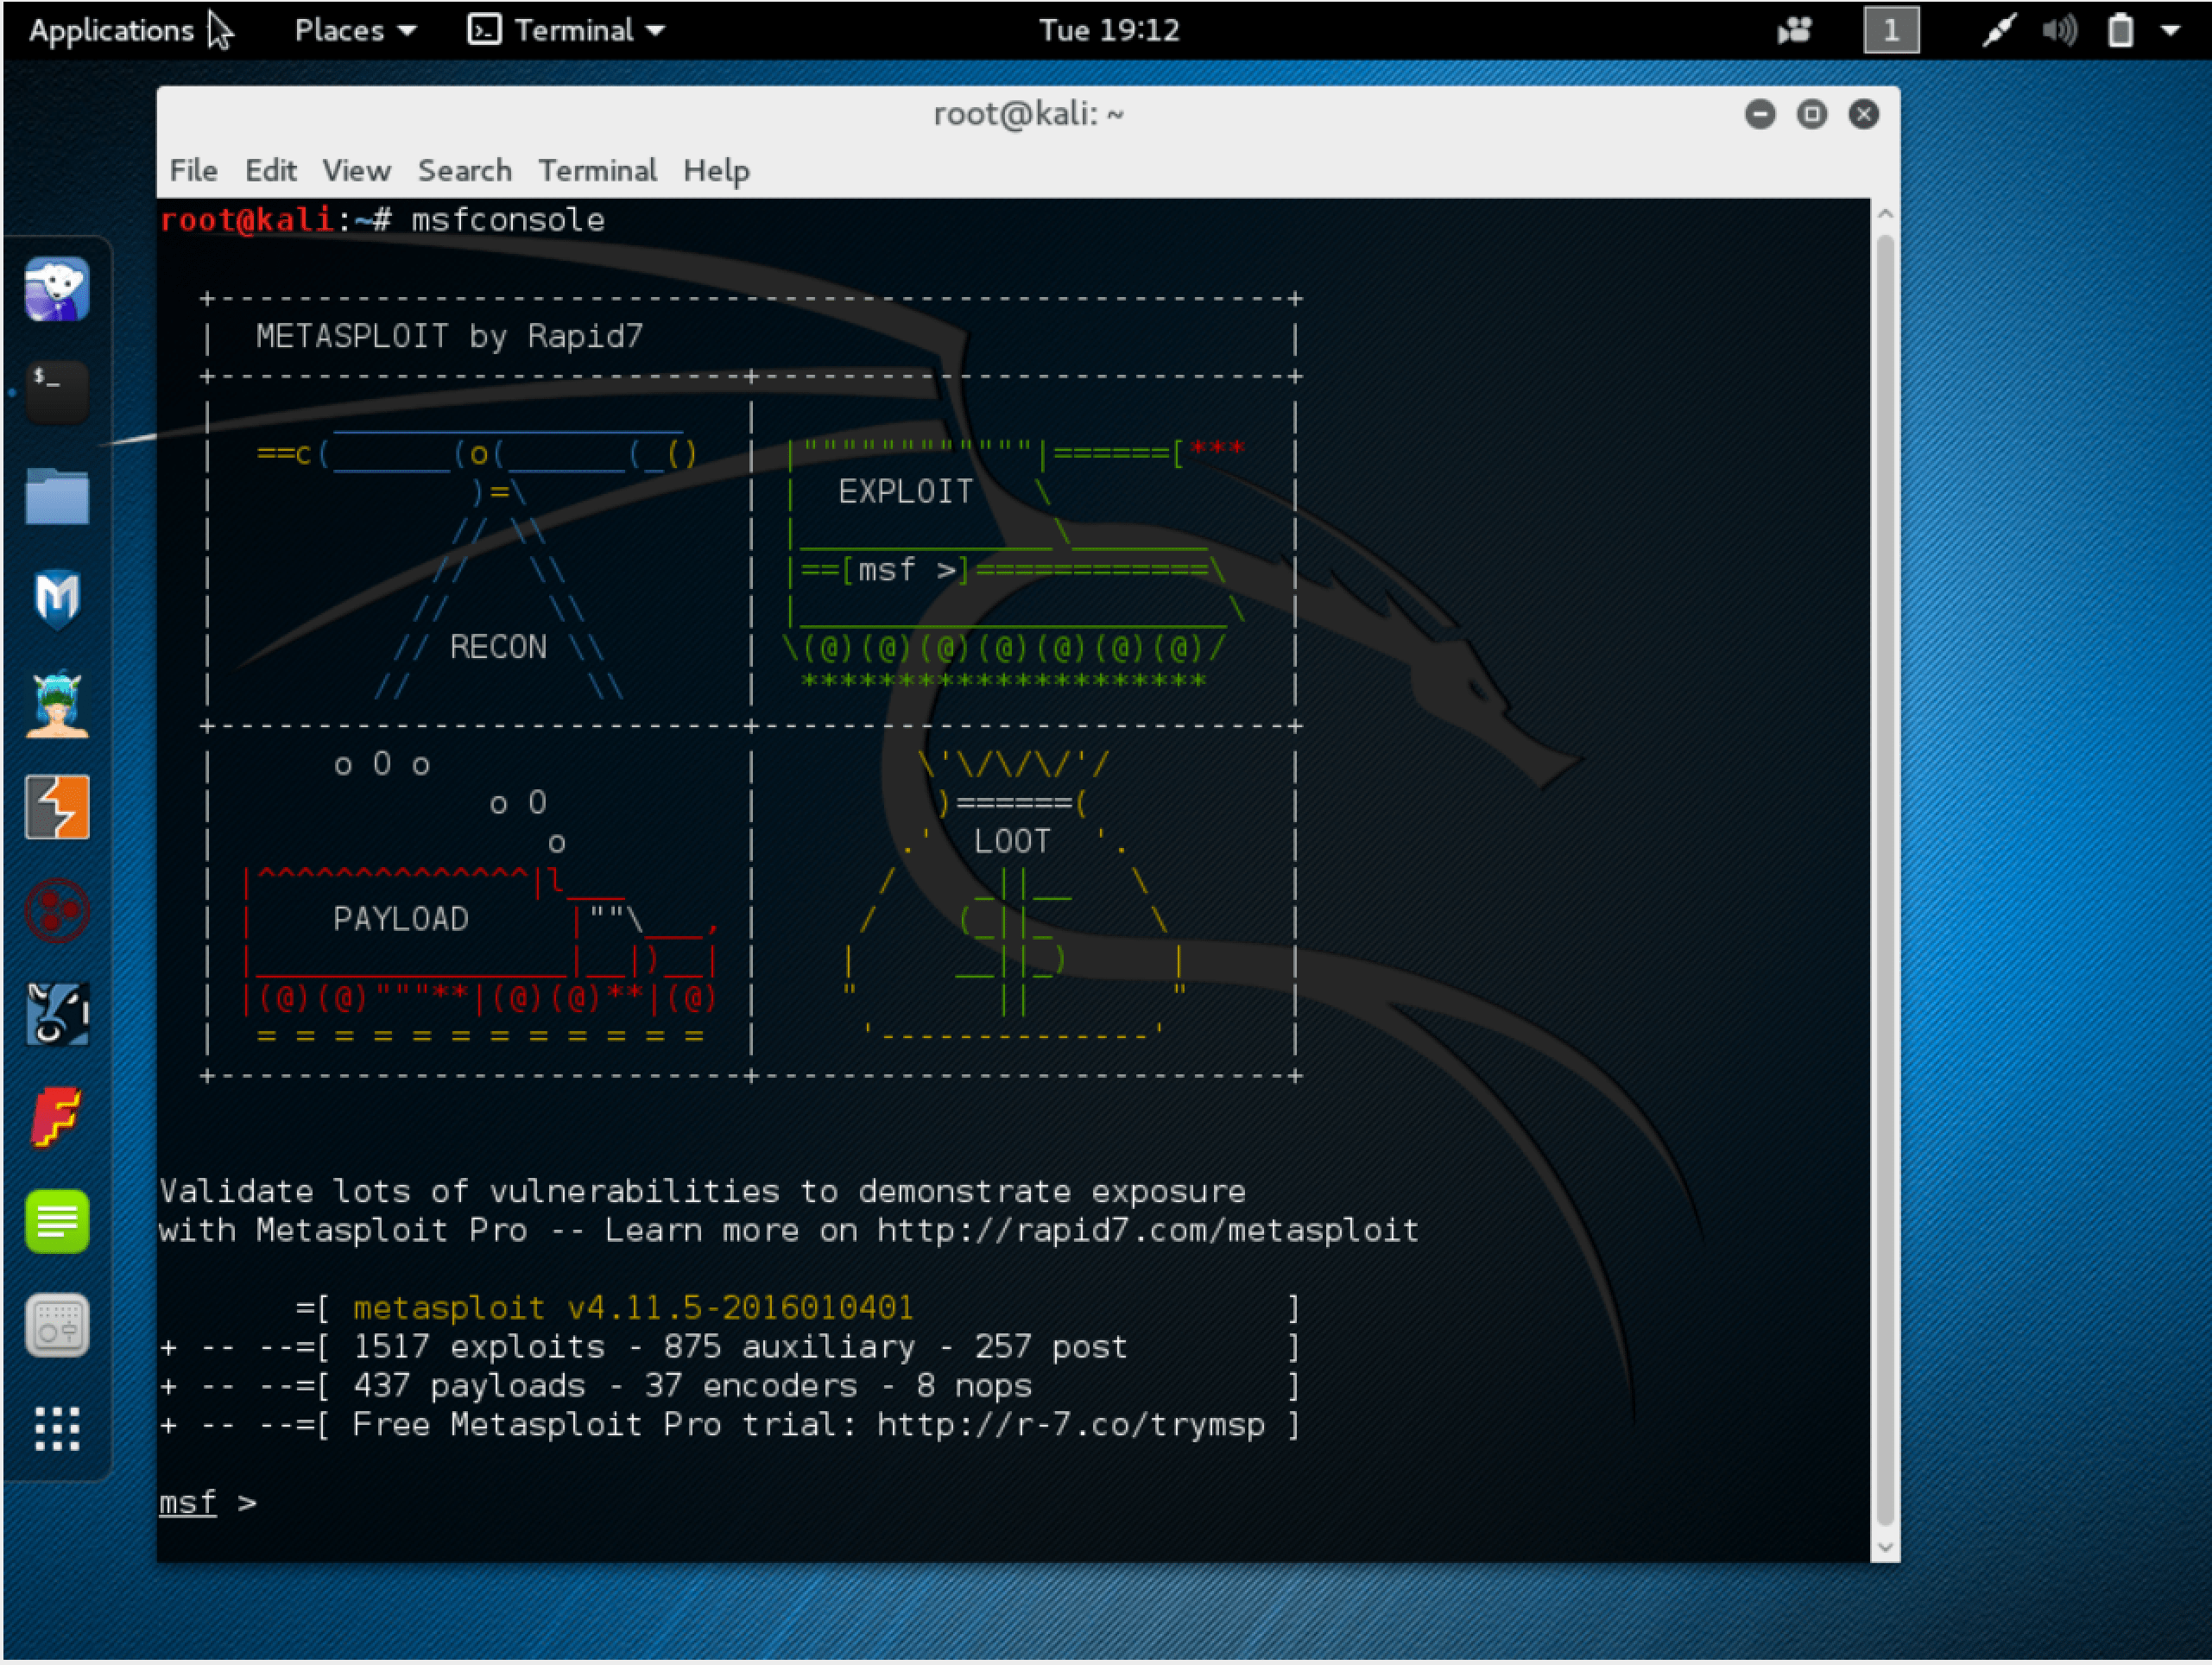This screenshot has height=1665, width=2212.
Task: Open Burp Suite from the dock
Action: coord(57,808)
